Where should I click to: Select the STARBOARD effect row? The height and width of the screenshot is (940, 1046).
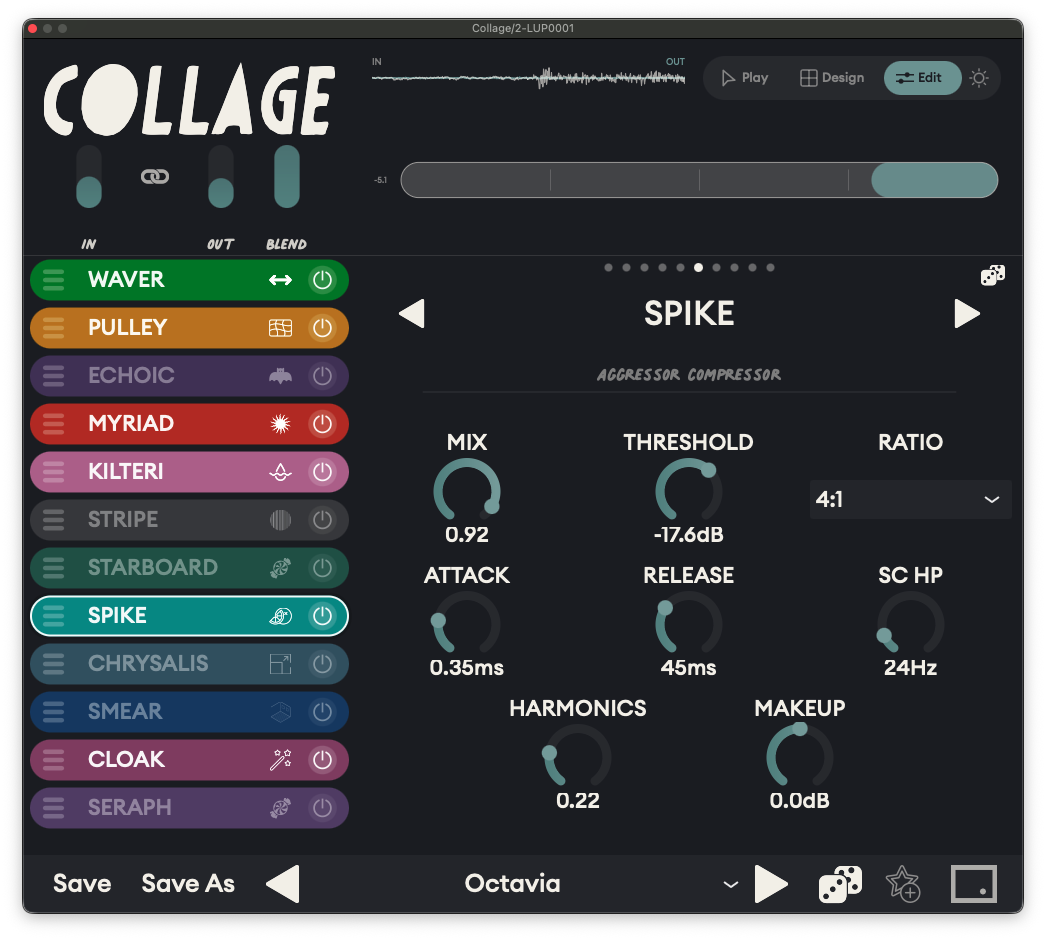click(189, 568)
